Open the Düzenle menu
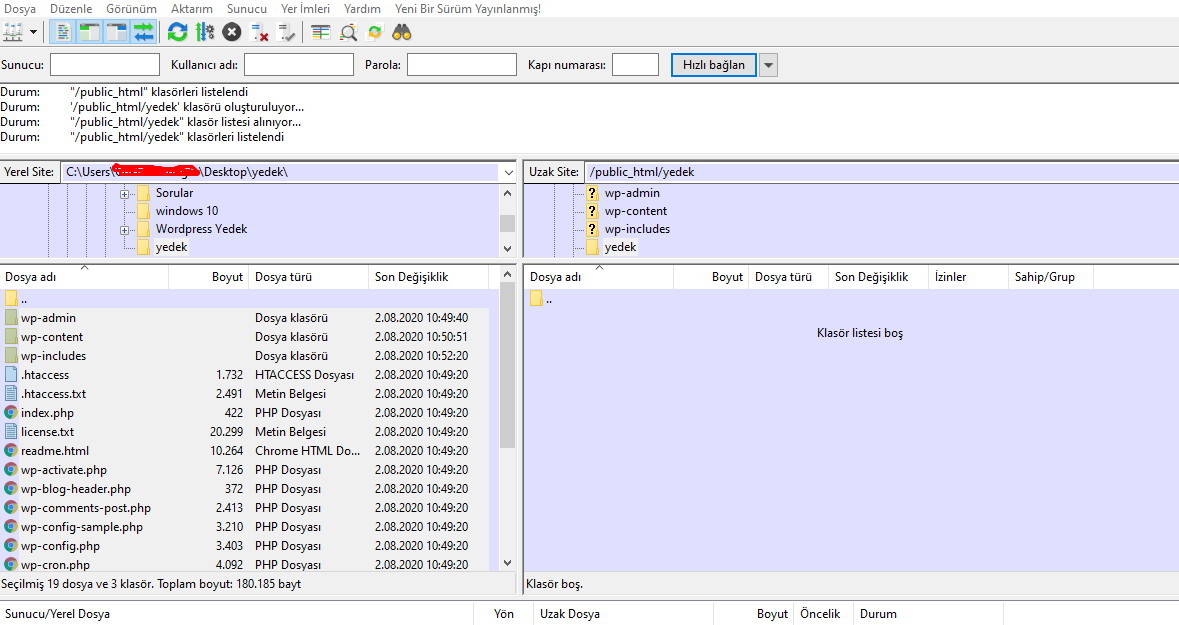Viewport: 1179px width, 625px height. 71,9
